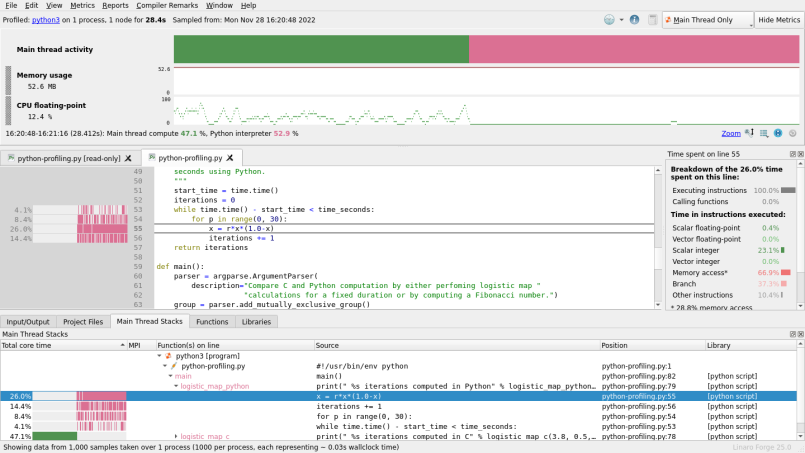Click the MPI column header

click(141, 345)
